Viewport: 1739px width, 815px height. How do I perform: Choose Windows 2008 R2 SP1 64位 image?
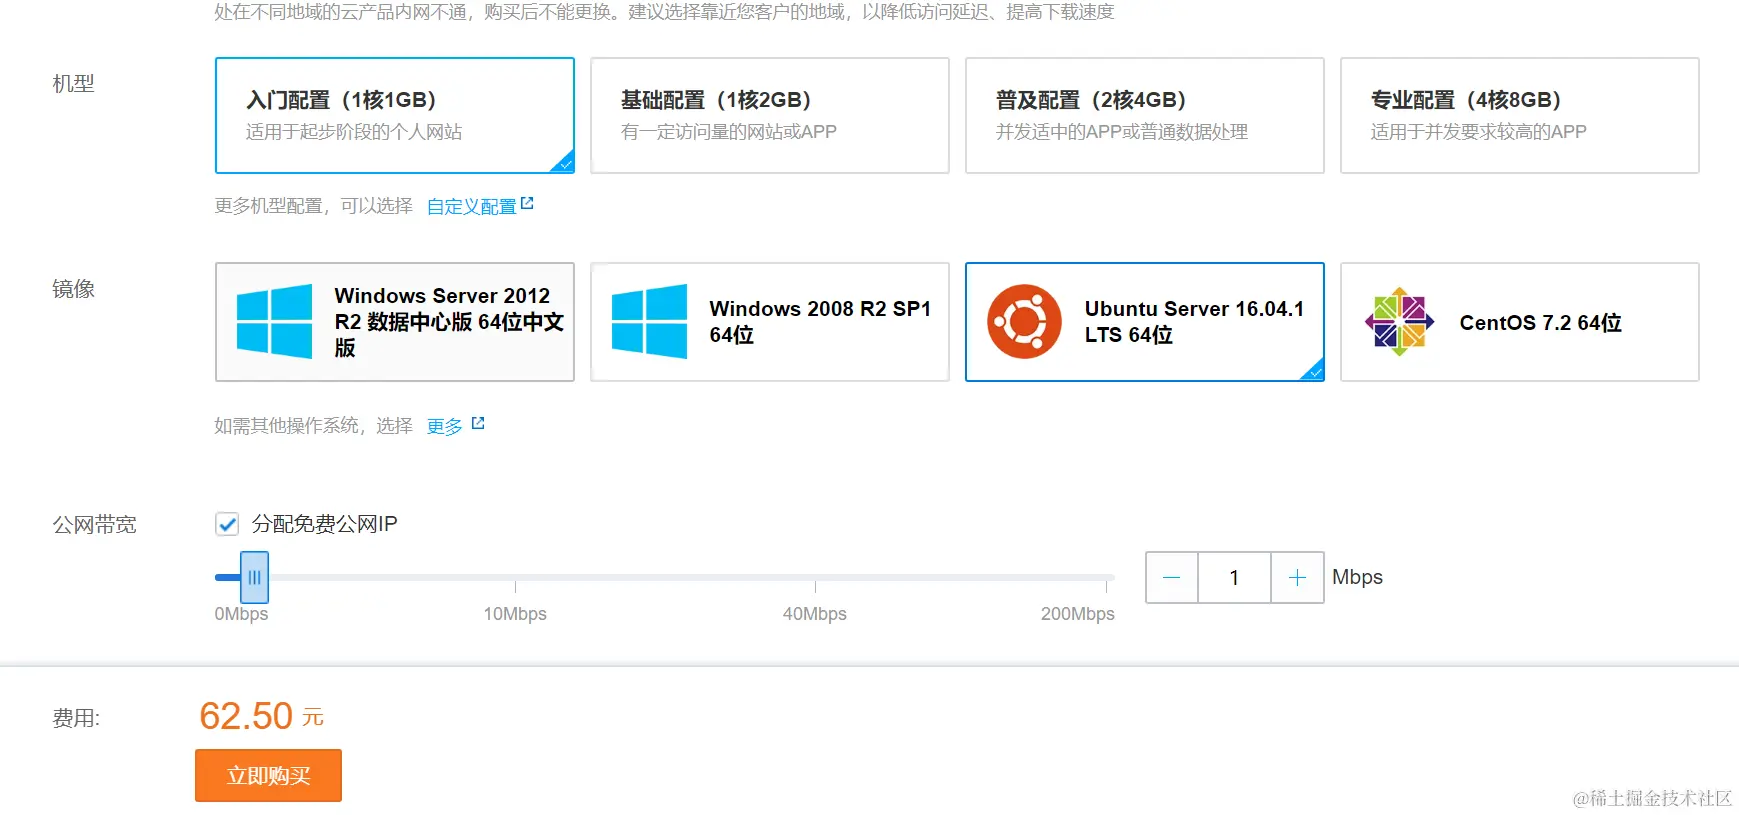tap(770, 322)
